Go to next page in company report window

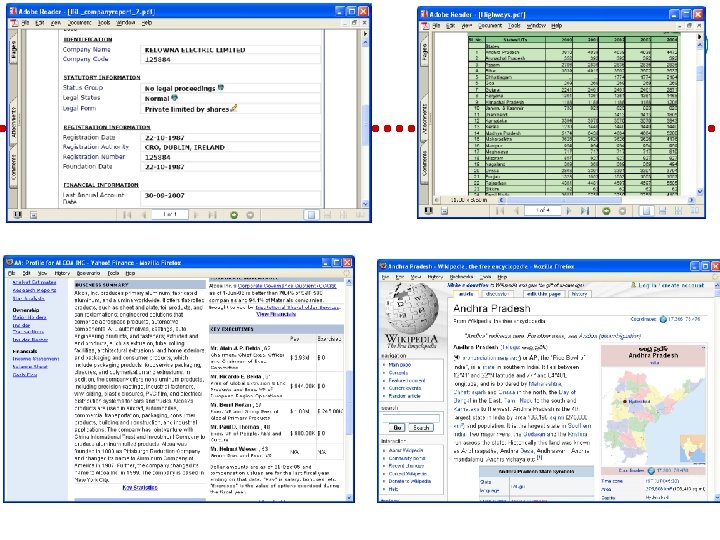(196, 215)
